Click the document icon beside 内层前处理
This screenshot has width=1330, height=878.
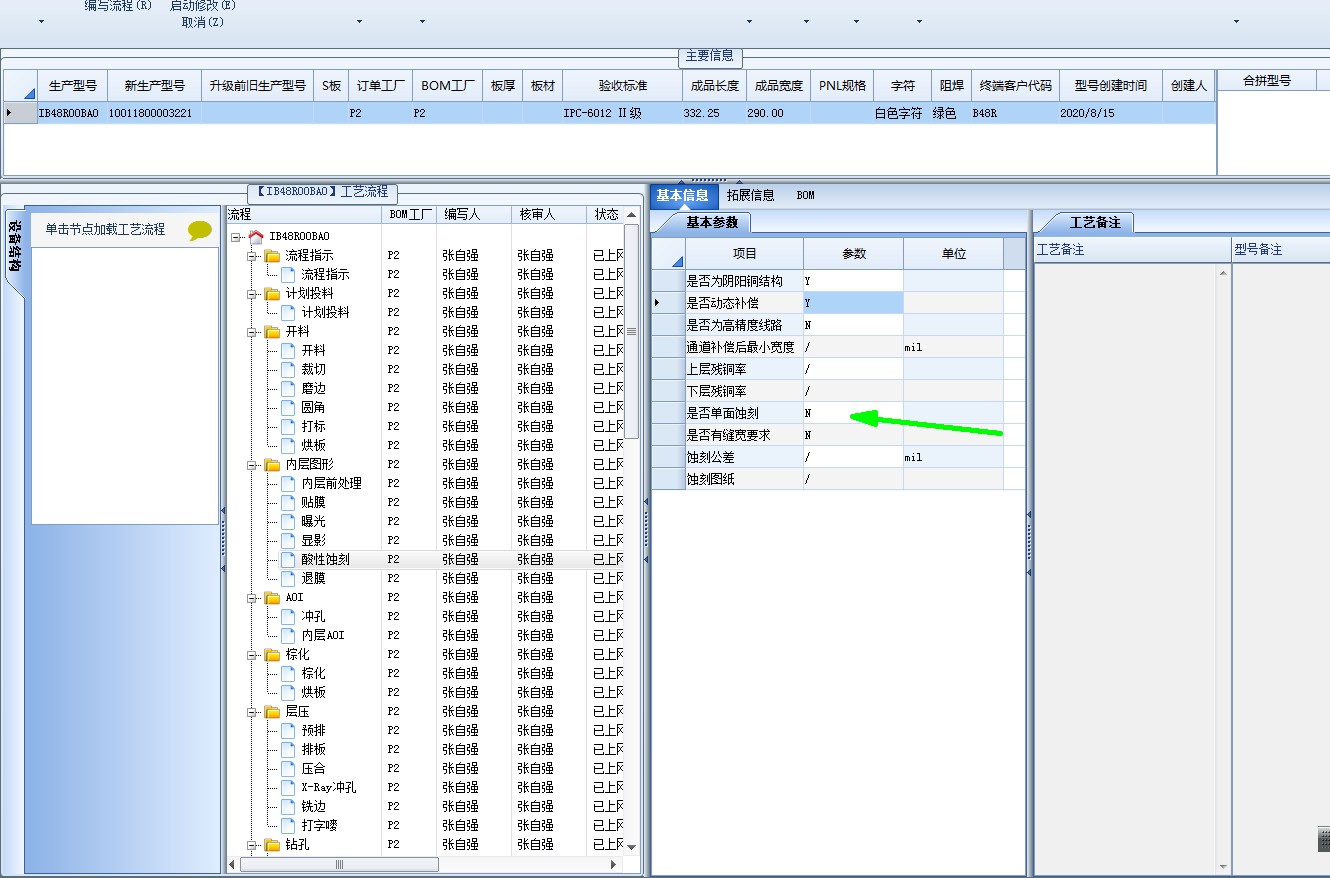point(288,483)
